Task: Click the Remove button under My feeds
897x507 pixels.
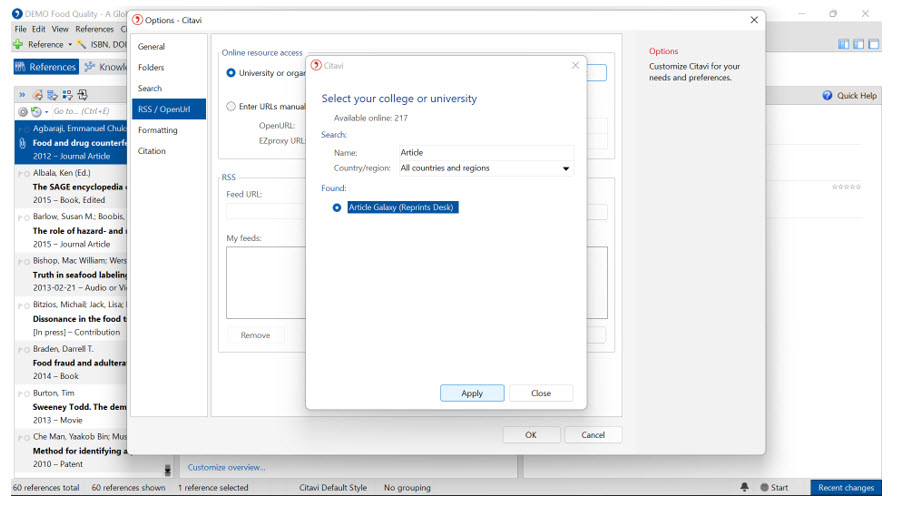Action: (x=255, y=335)
